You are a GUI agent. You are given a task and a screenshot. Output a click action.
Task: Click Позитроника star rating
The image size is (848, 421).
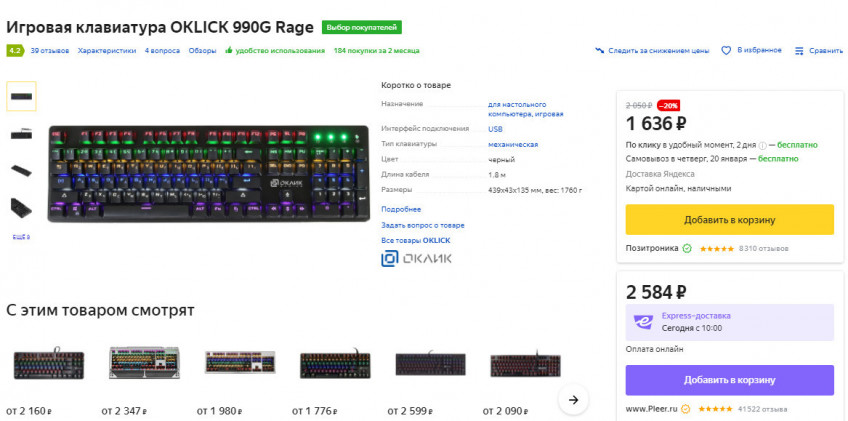717,249
